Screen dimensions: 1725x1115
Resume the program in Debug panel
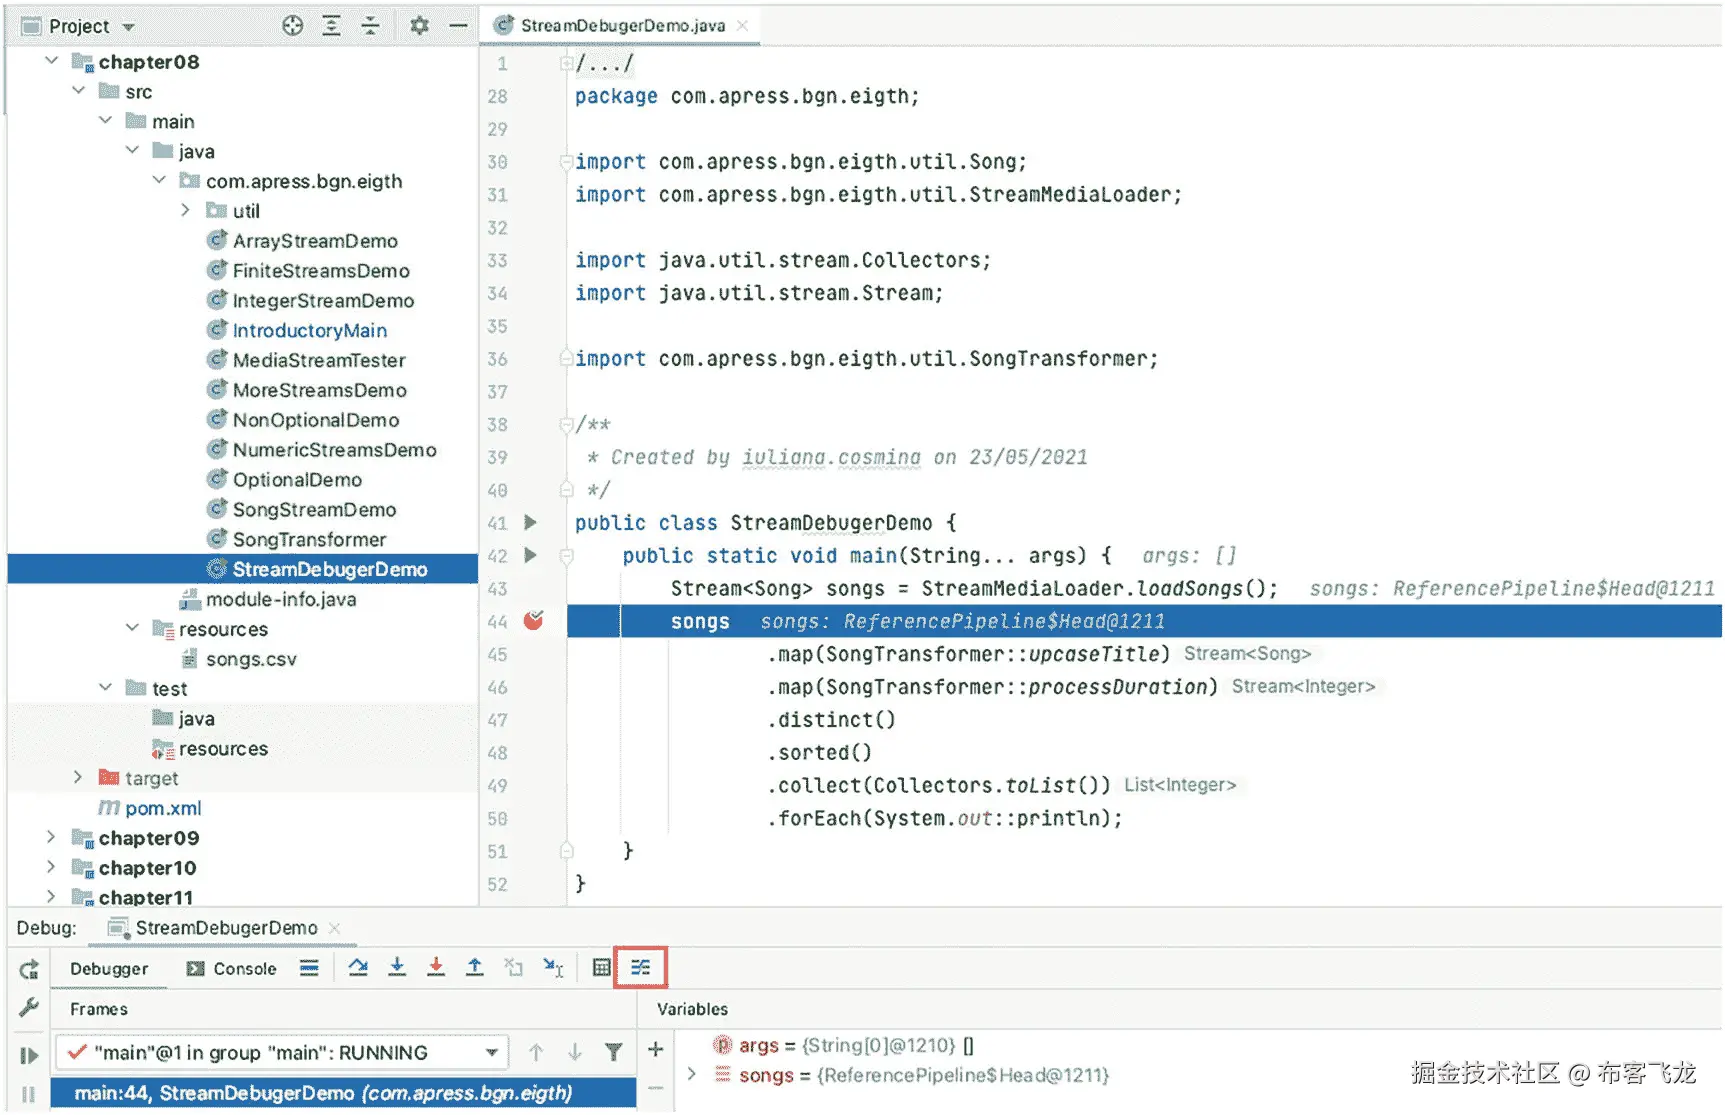click(29, 1056)
